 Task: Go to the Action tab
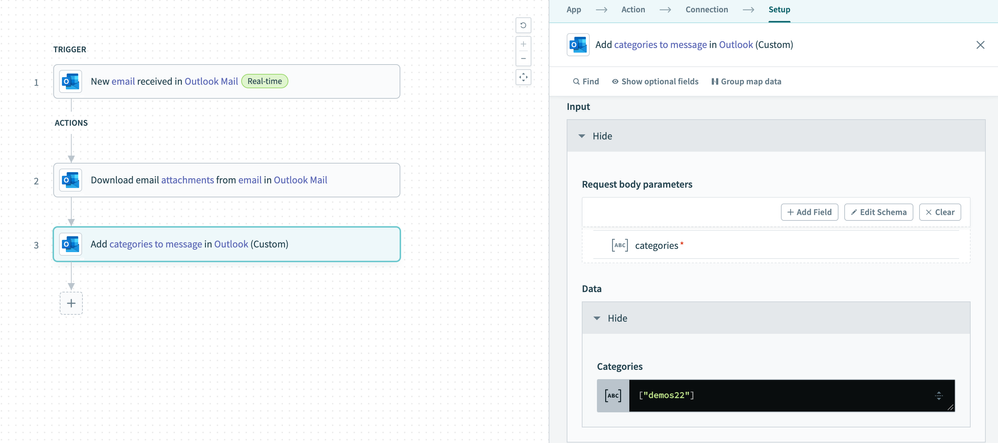point(633,10)
